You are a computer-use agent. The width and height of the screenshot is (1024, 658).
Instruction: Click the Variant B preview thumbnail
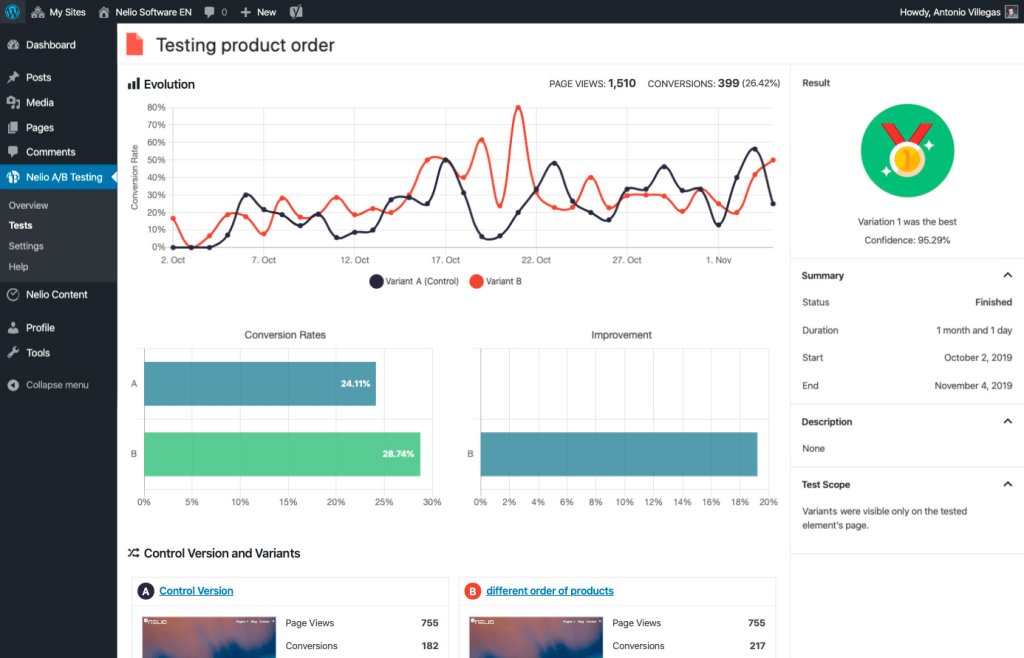536,637
